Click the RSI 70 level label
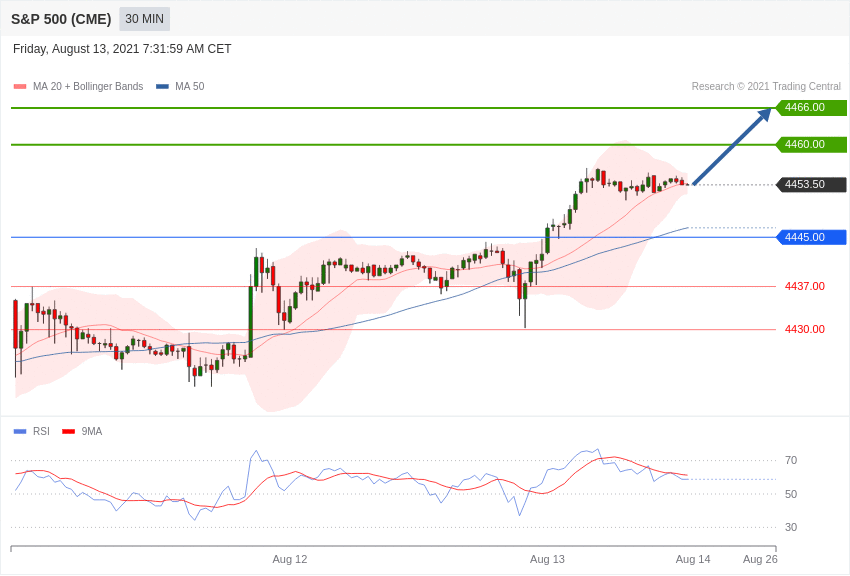Screen dimensions: 850x576 (x=791, y=461)
